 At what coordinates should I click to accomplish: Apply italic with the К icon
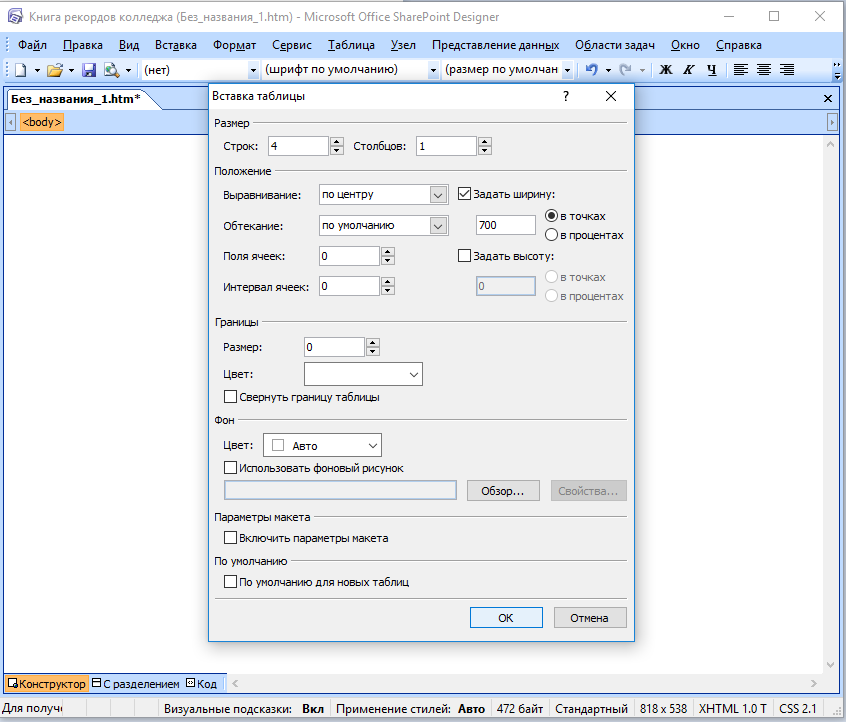click(689, 70)
